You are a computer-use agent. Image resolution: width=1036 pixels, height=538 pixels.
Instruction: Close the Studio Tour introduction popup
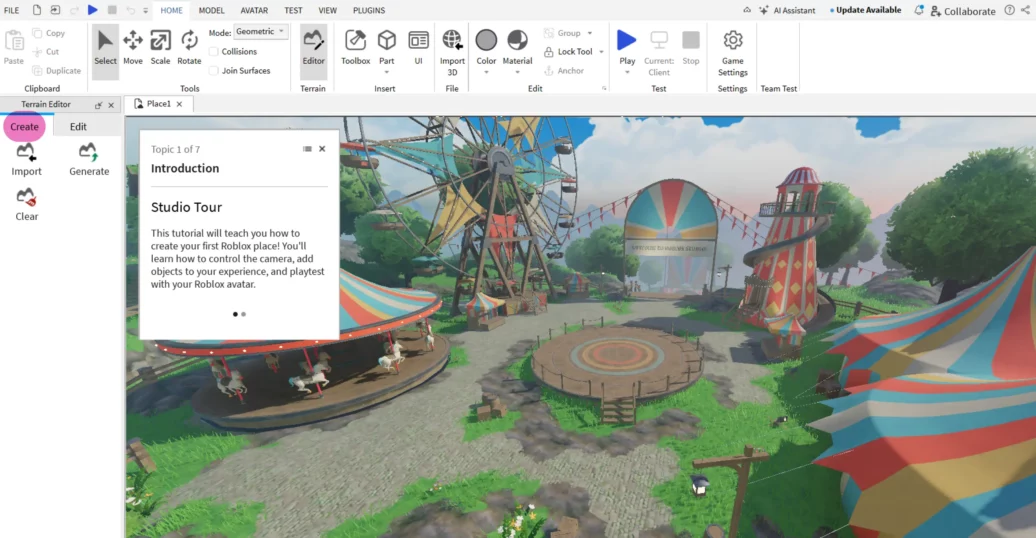pyautogui.click(x=322, y=149)
